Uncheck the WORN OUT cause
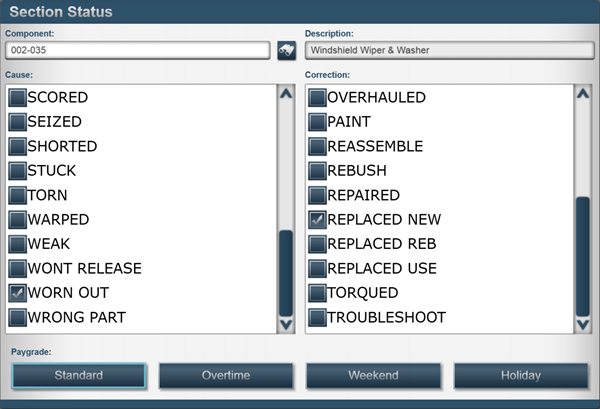 coord(18,293)
